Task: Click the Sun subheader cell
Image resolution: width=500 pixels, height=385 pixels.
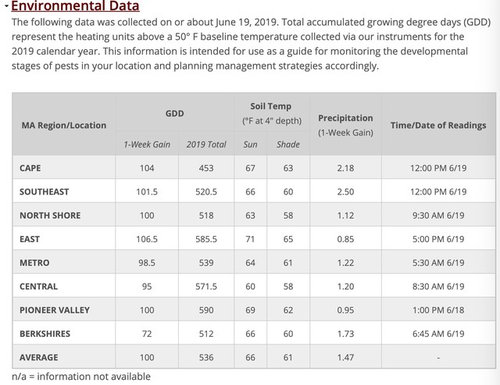Action: pos(250,144)
